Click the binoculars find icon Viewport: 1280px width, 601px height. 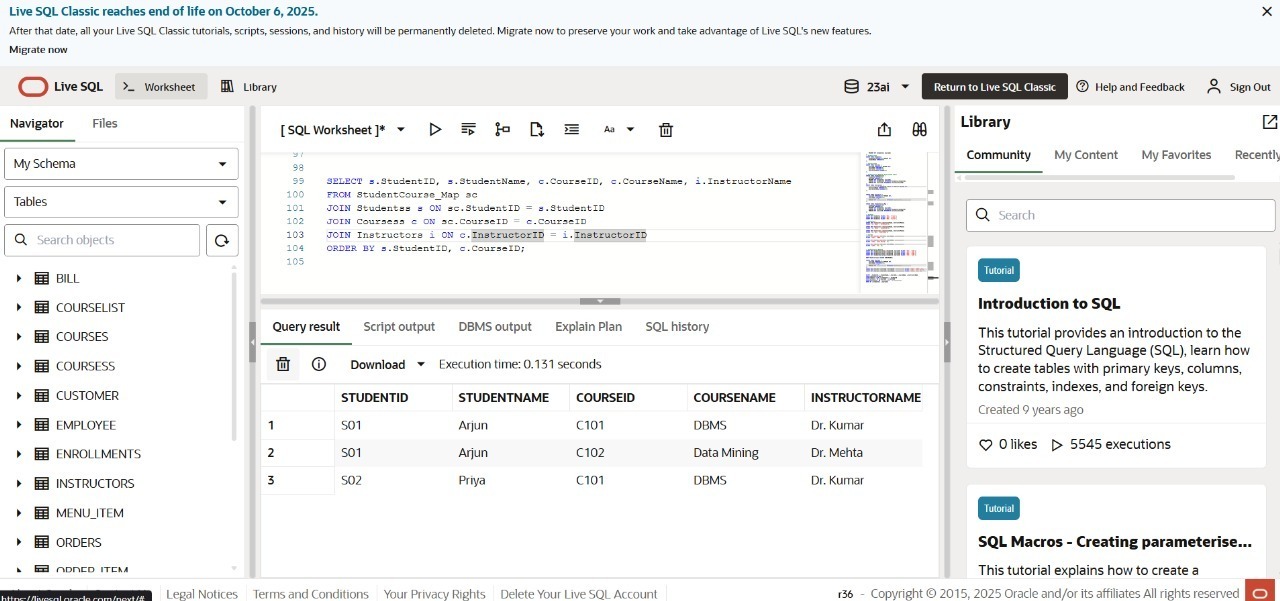click(x=919, y=130)
